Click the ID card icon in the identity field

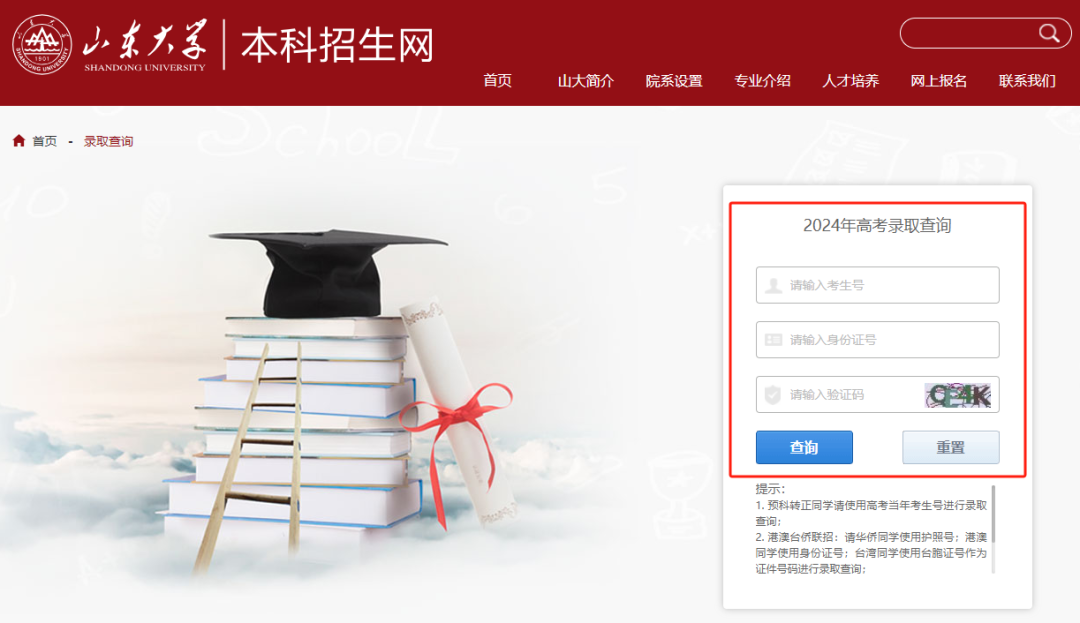click(773, 339)
